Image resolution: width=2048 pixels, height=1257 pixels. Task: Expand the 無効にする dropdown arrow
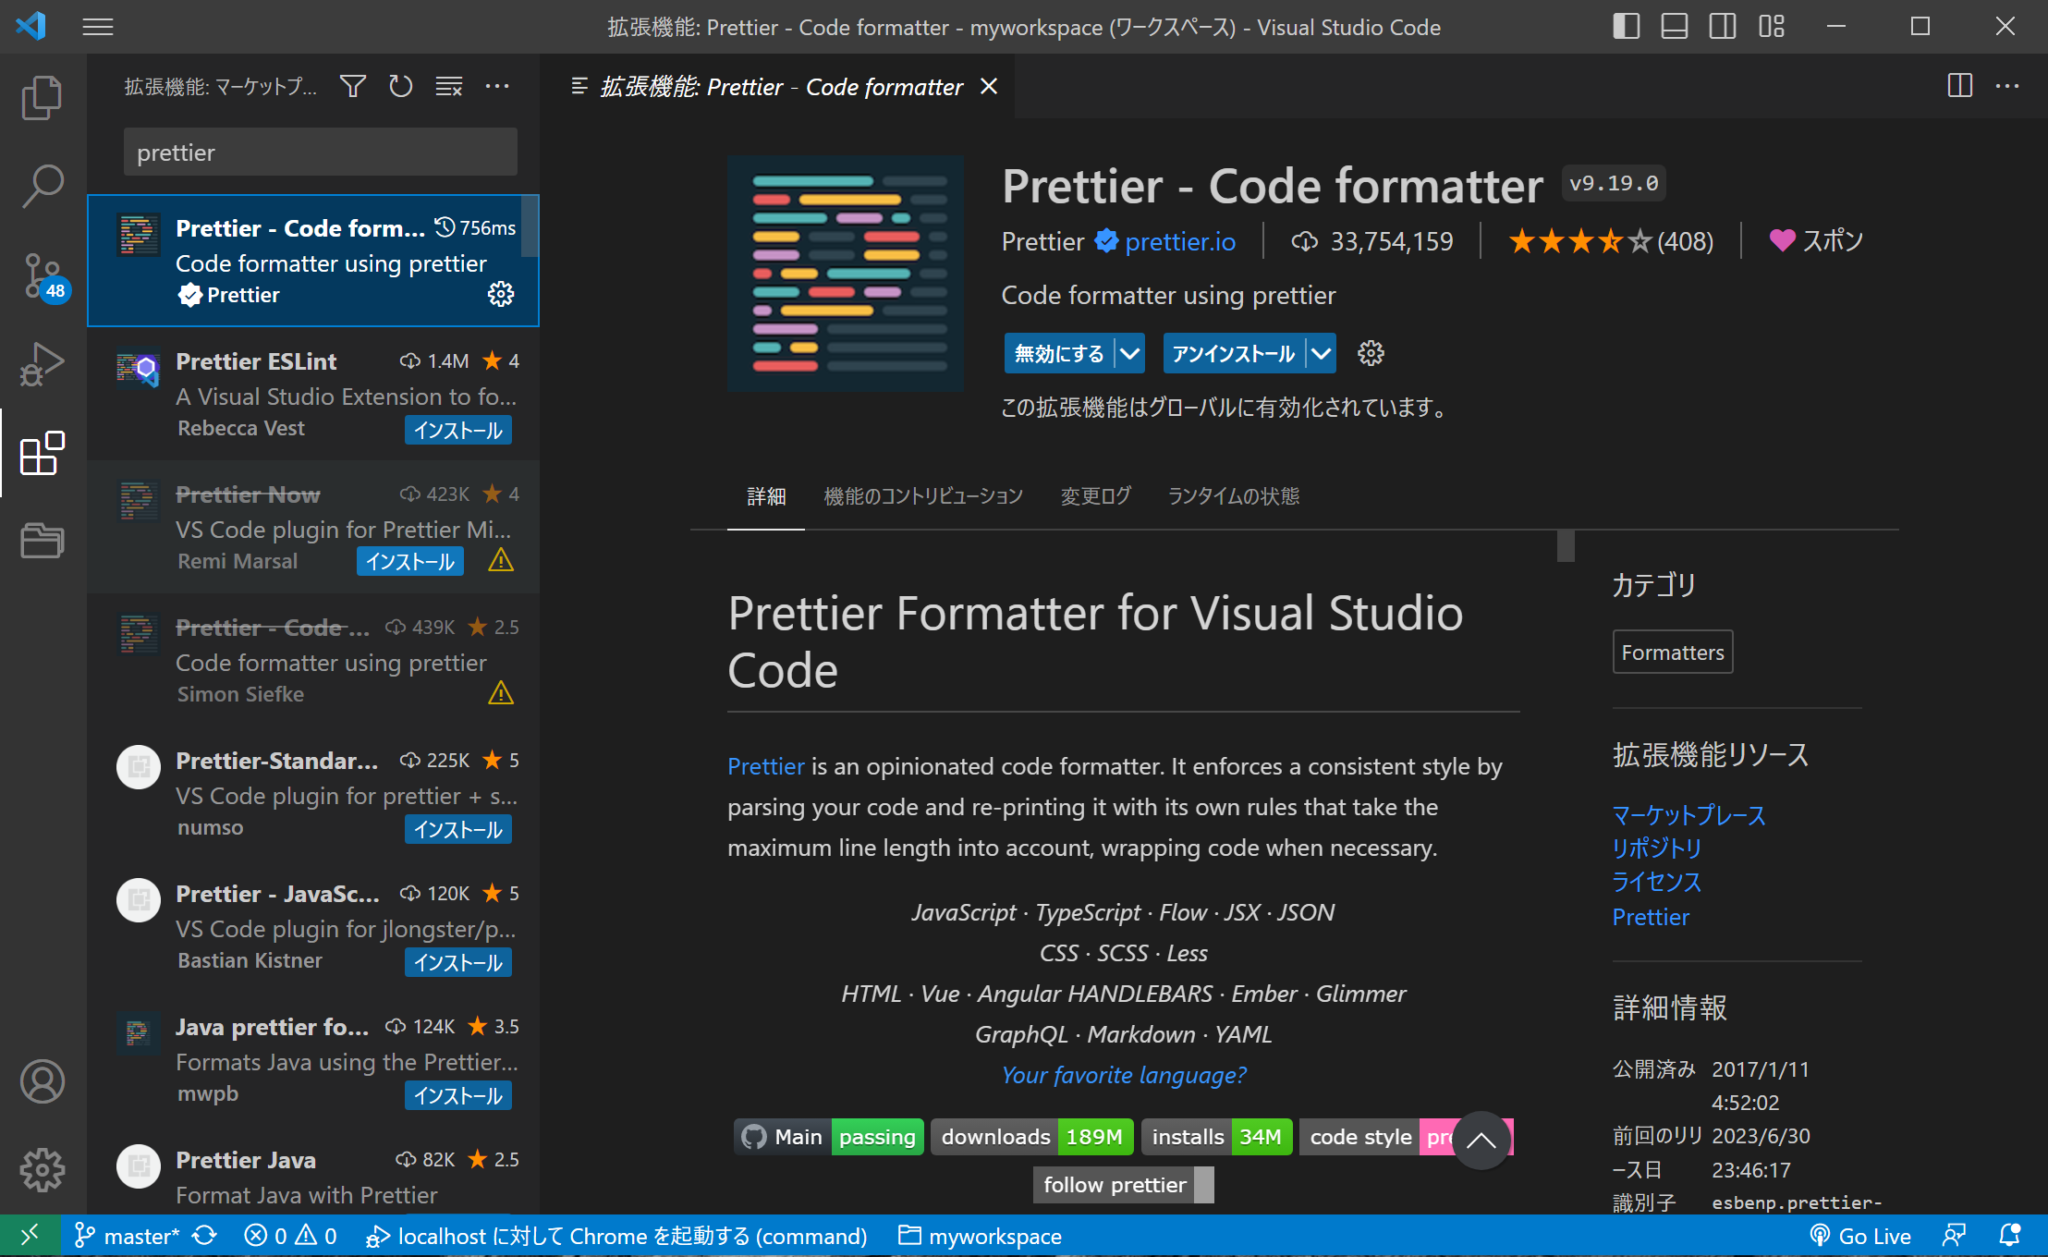[1130, 353]
